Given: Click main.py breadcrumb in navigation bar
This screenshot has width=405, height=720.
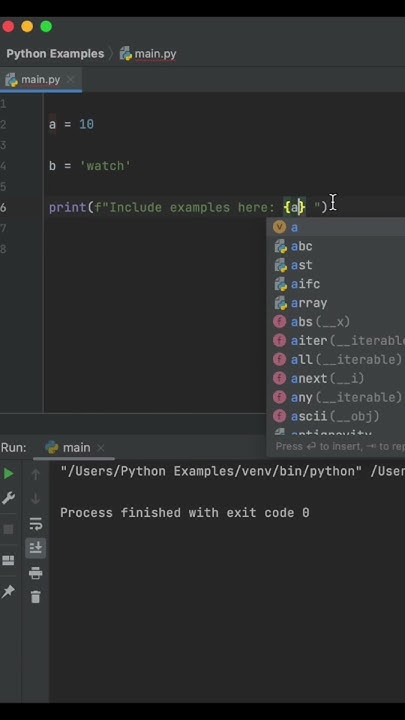Looking at the screenshot, I should pyautogui.click(x=155, y=54).
